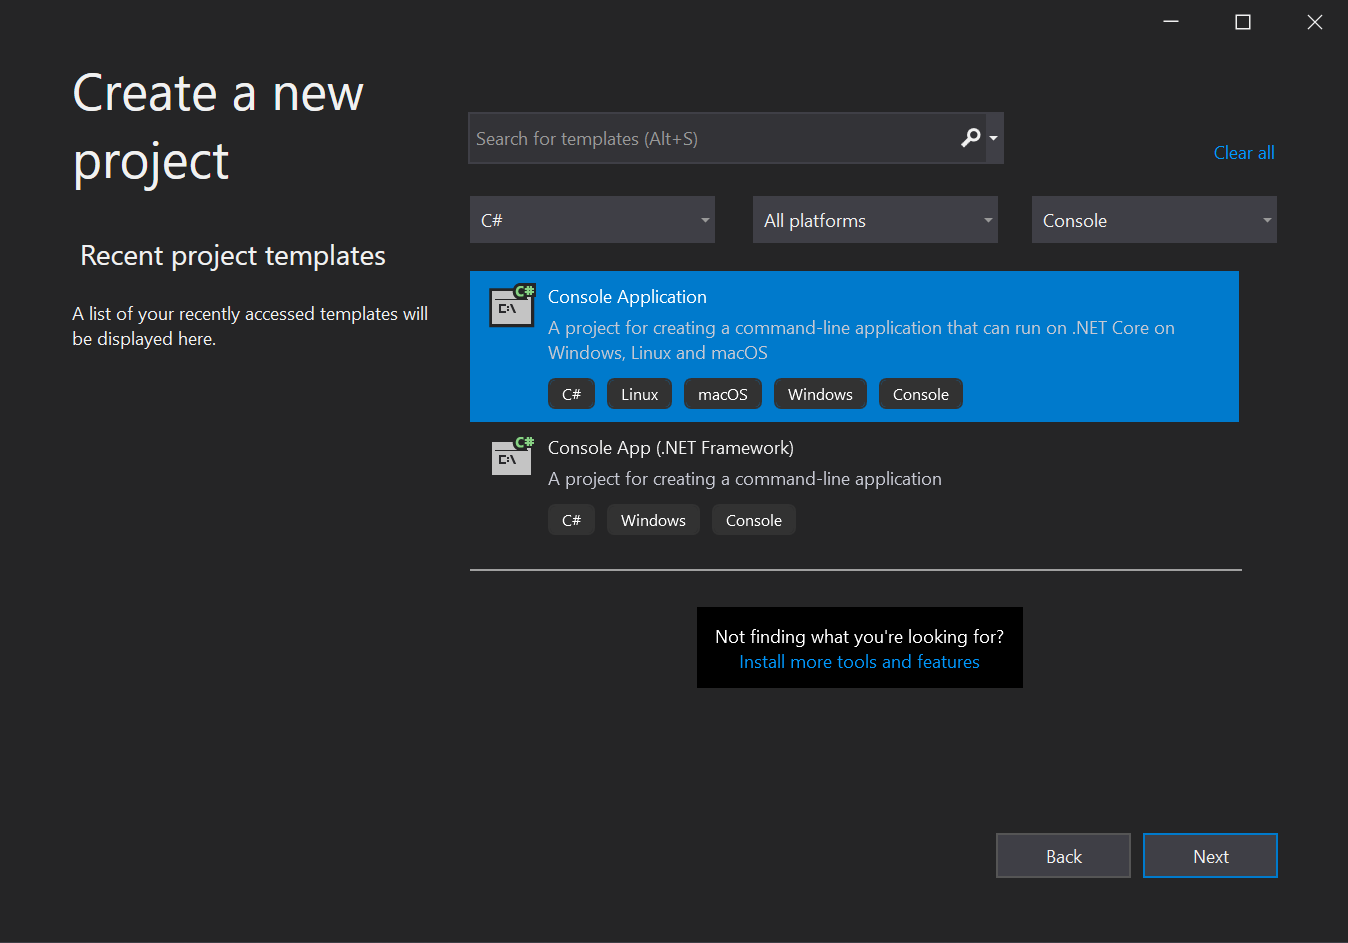Open the All platforms dropdown
Screen dimensions: 1348x943
pyautogui.click(x=875, y=219)
